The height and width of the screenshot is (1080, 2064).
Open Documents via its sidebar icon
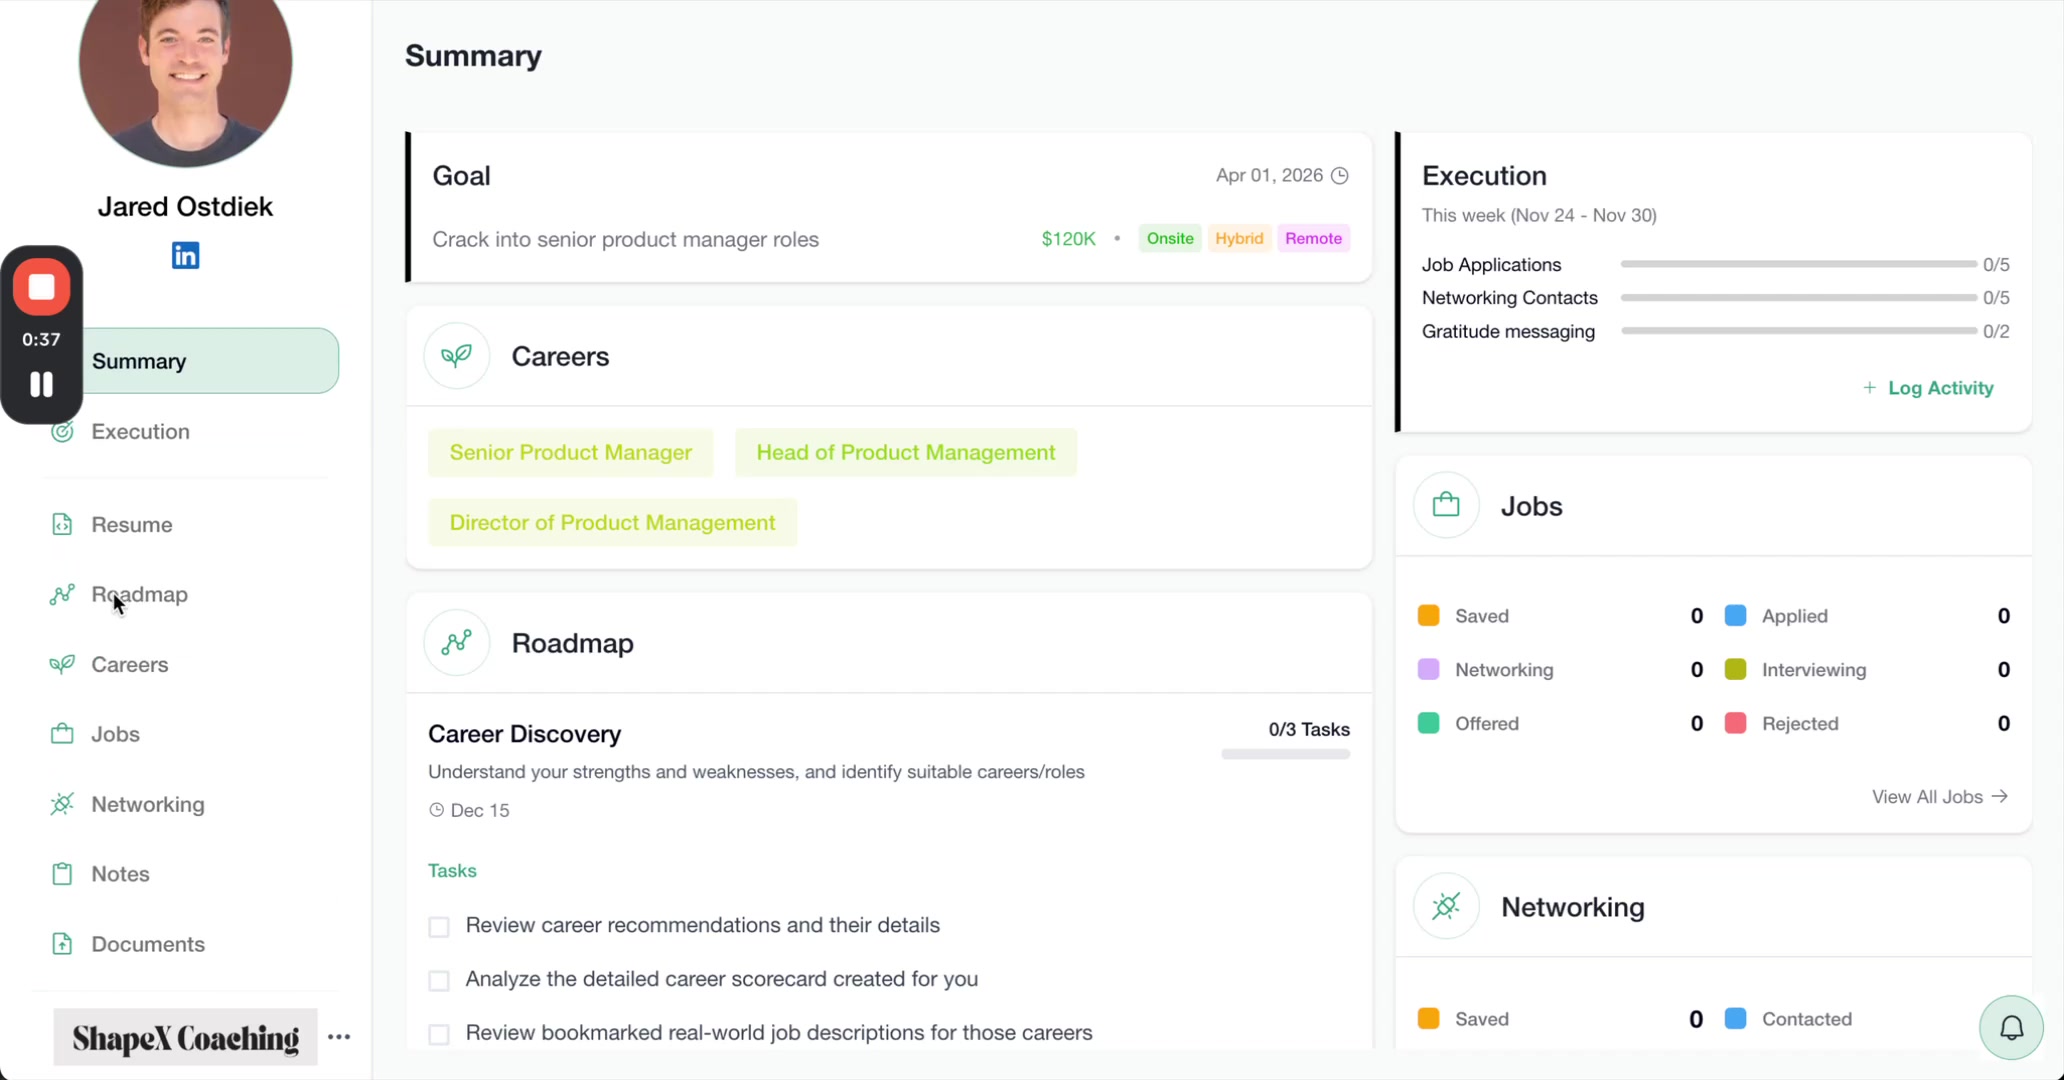tap(62, 943)
